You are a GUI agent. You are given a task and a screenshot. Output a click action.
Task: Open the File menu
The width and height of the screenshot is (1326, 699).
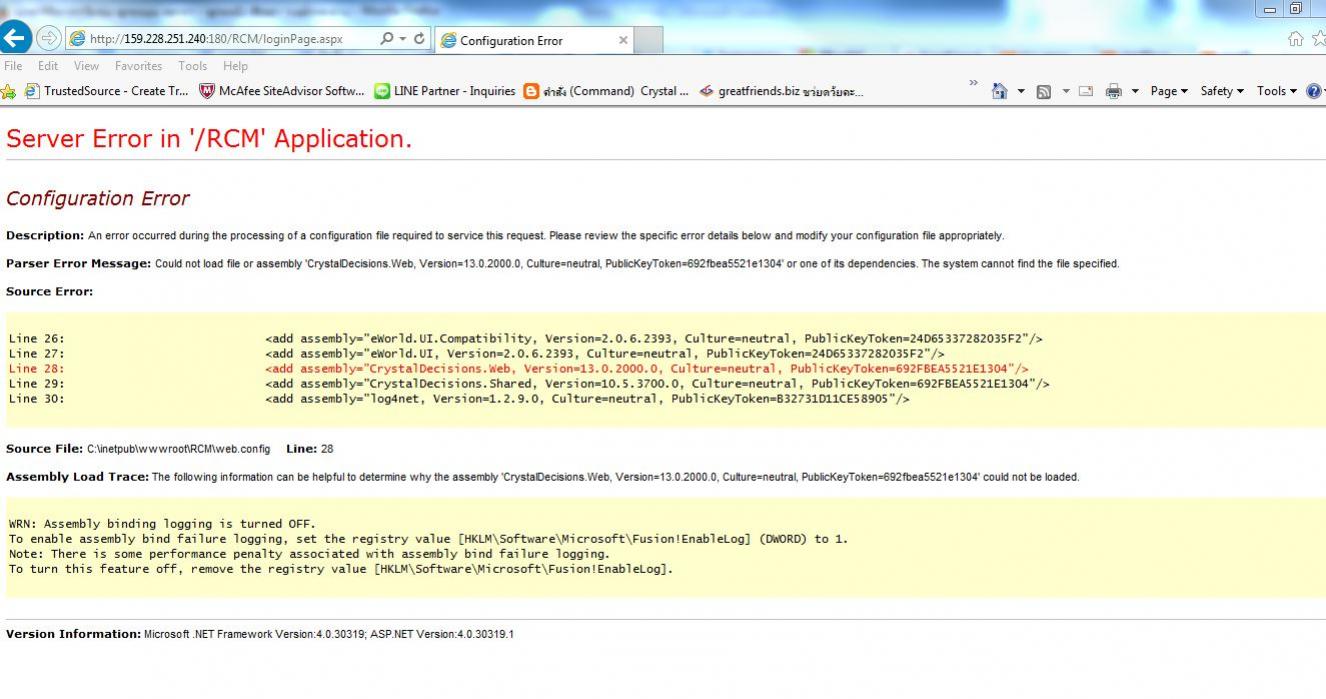click(x=13, y=66)
